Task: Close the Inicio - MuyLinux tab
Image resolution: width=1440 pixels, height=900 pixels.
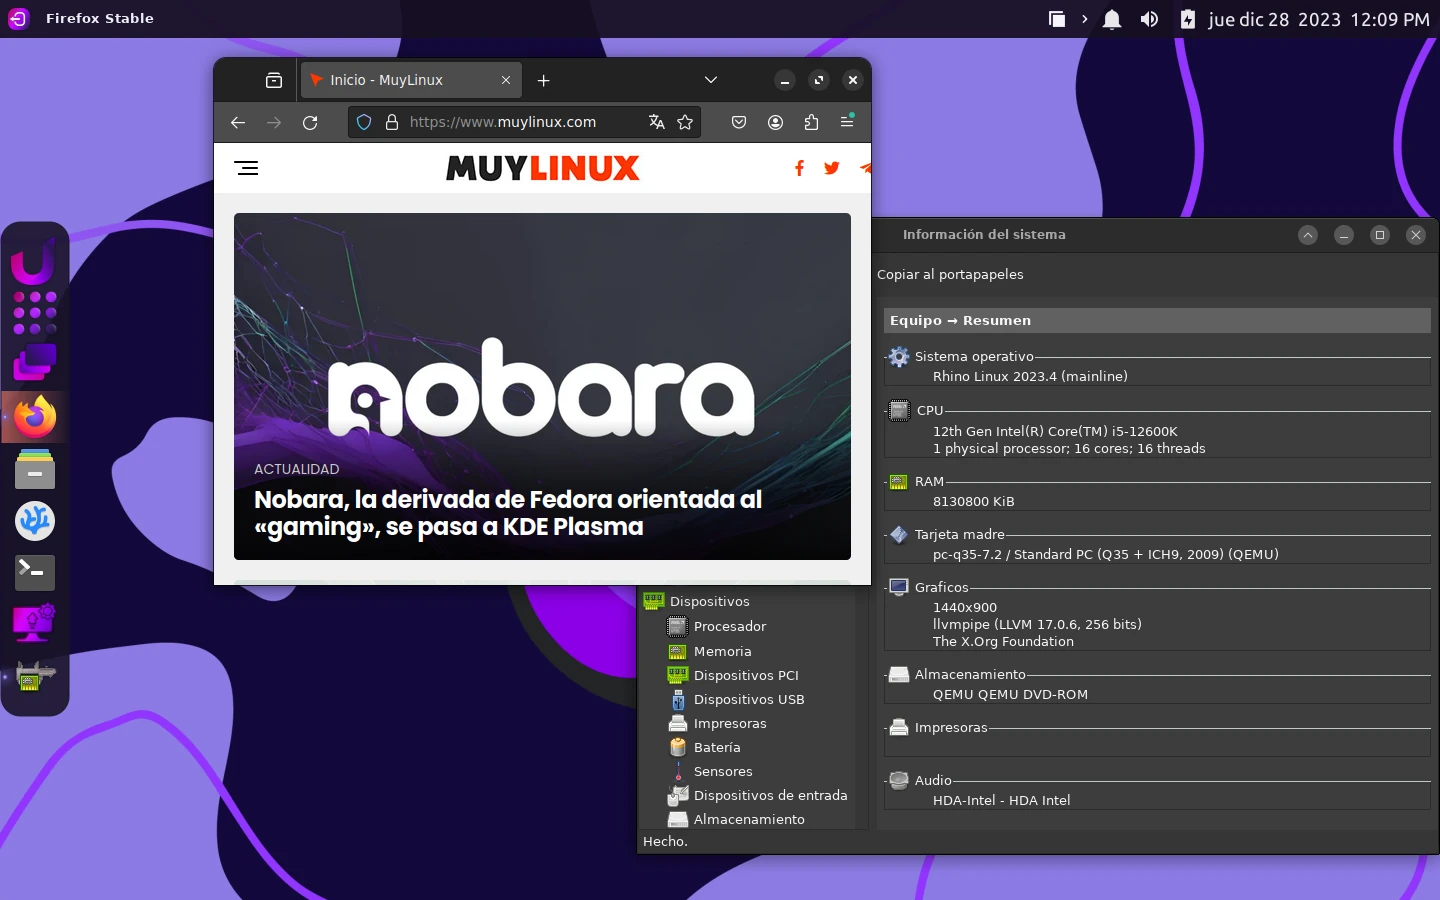Action: pyautogui.click(x=506, y=80)
